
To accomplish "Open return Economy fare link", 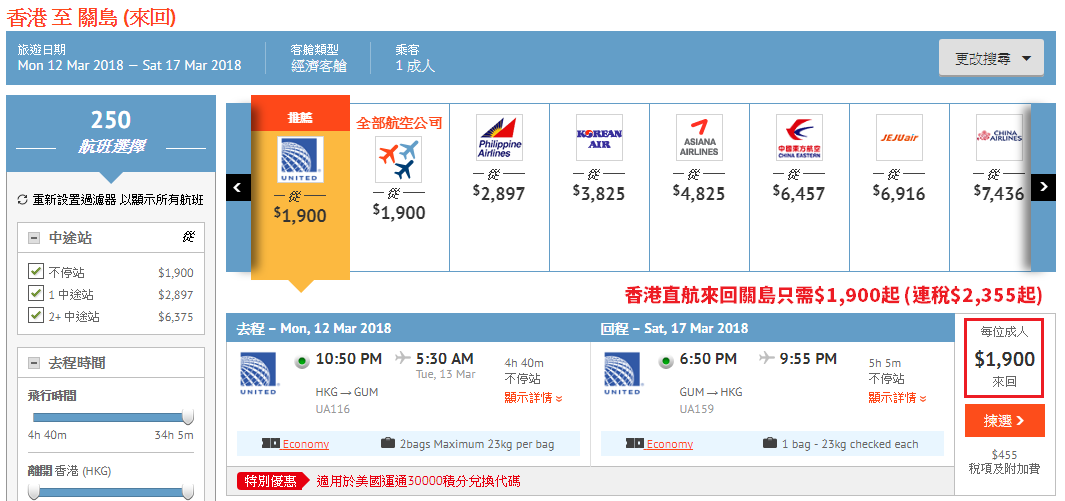I will point(670,444).
